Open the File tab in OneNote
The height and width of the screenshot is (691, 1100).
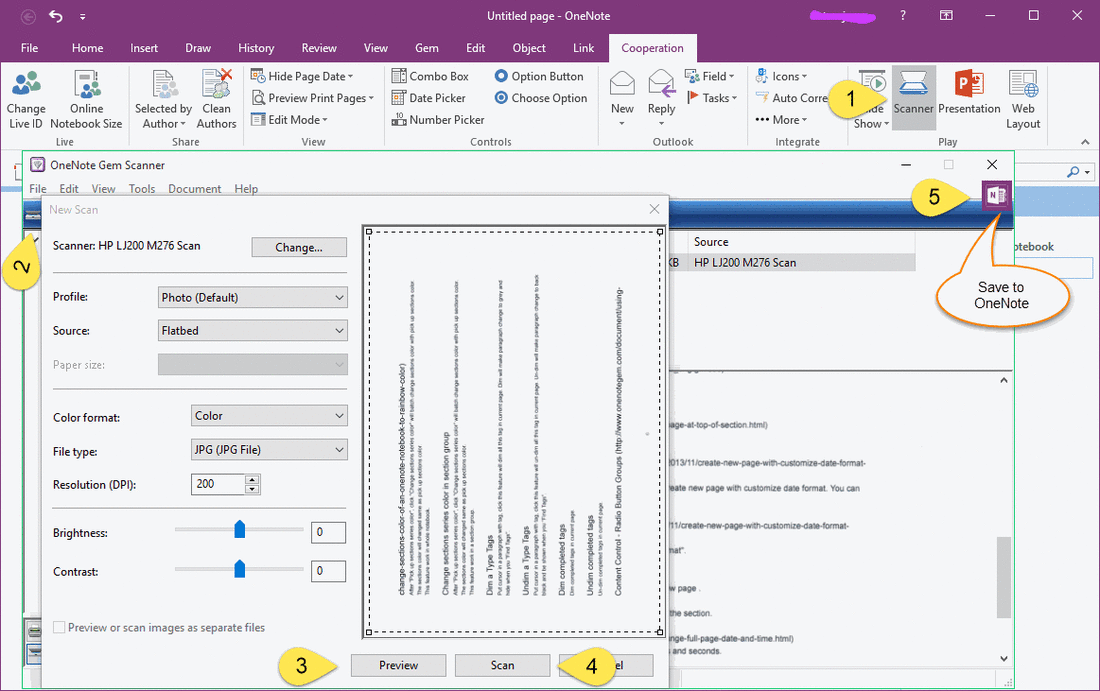point(29,48)
